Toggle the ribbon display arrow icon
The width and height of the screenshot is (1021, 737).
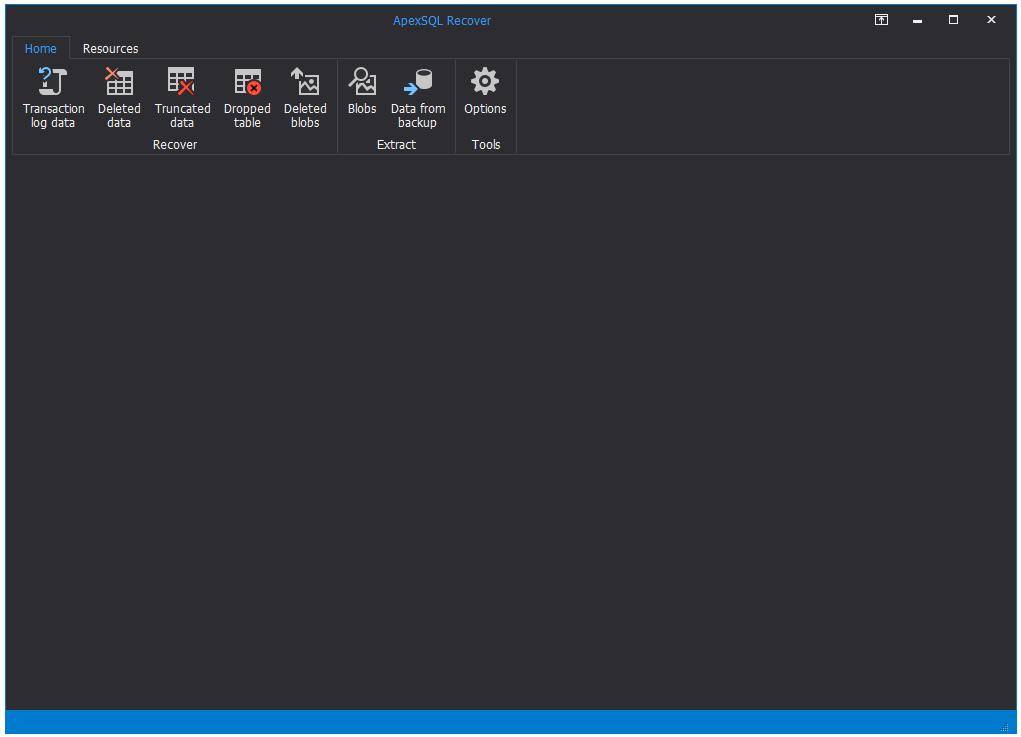881,19
